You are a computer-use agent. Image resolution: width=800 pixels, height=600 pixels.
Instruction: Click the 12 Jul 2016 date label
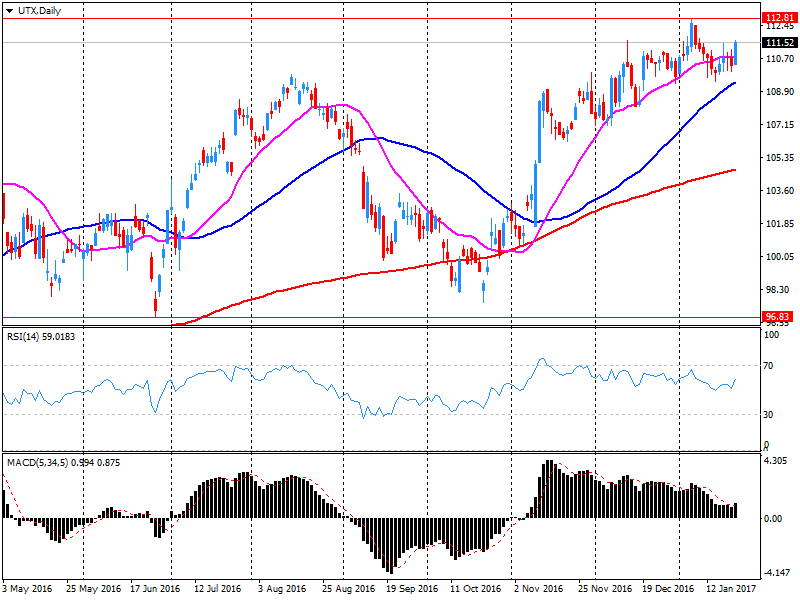point(217,589)
